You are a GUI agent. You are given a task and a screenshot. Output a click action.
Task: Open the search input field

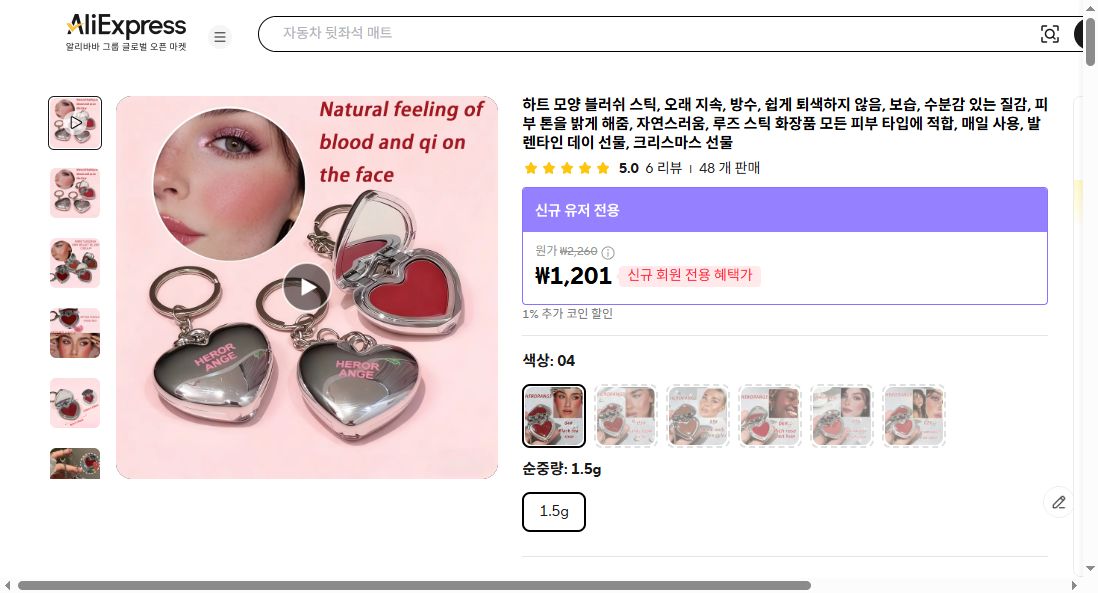pos(600,33)
